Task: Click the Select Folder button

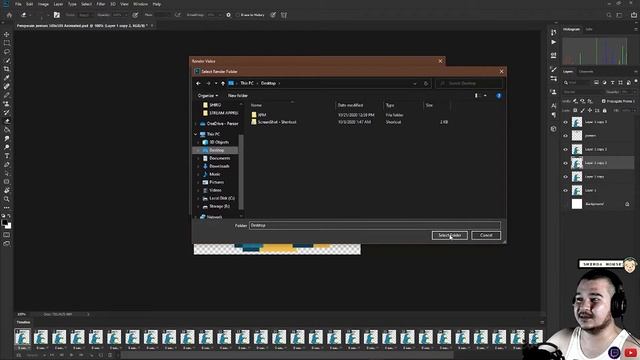Action: (x=449, y=236)
